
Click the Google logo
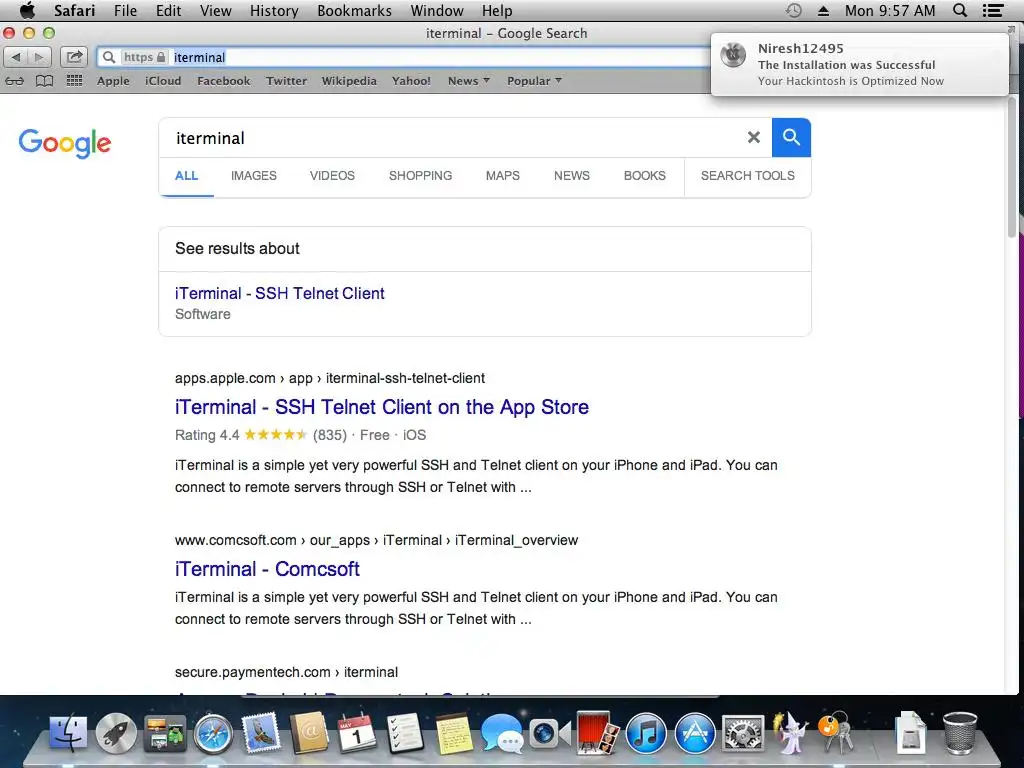pos(65,143)
